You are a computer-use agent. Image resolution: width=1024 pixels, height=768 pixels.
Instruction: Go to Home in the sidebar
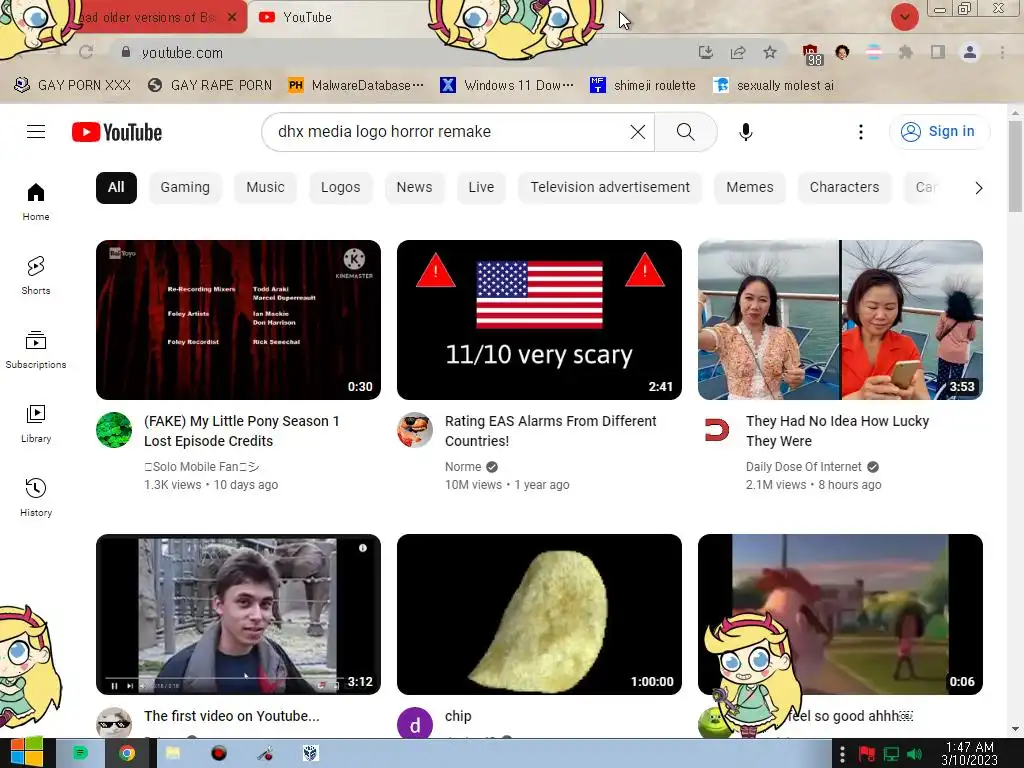click(36, 201)
